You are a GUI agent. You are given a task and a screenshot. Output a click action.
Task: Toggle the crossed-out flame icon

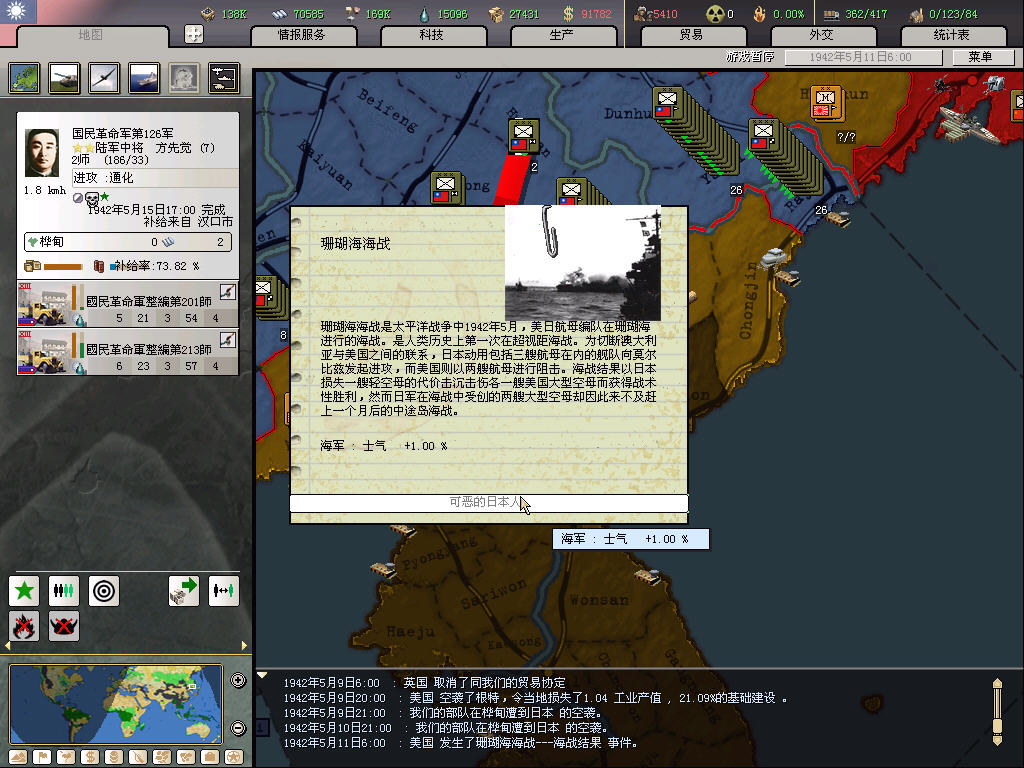(24, 626)
